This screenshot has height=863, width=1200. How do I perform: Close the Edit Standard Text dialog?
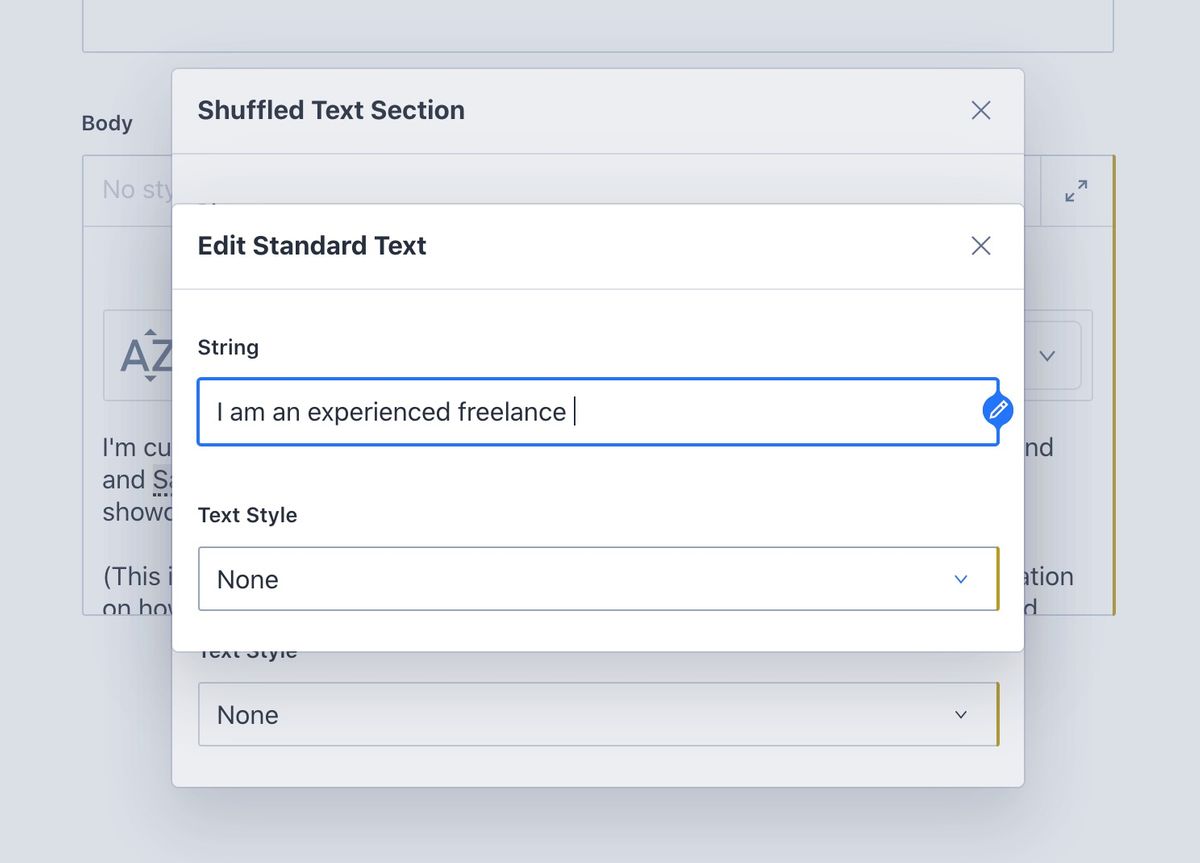[x=981, y=246]
